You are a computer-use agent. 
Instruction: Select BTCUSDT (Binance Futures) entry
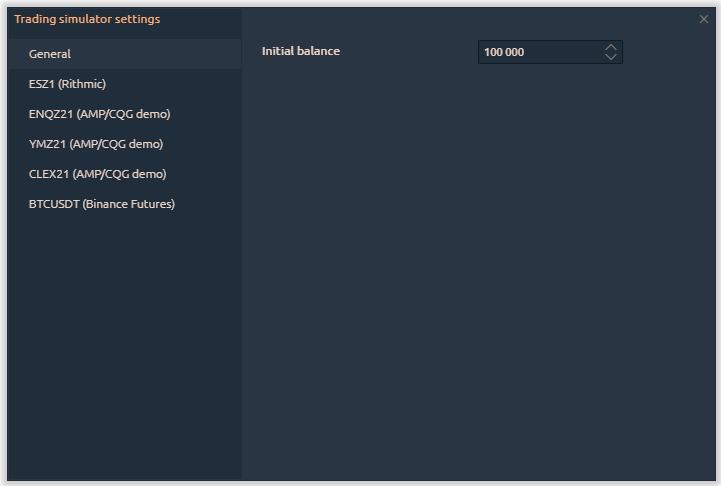point(102,204)
